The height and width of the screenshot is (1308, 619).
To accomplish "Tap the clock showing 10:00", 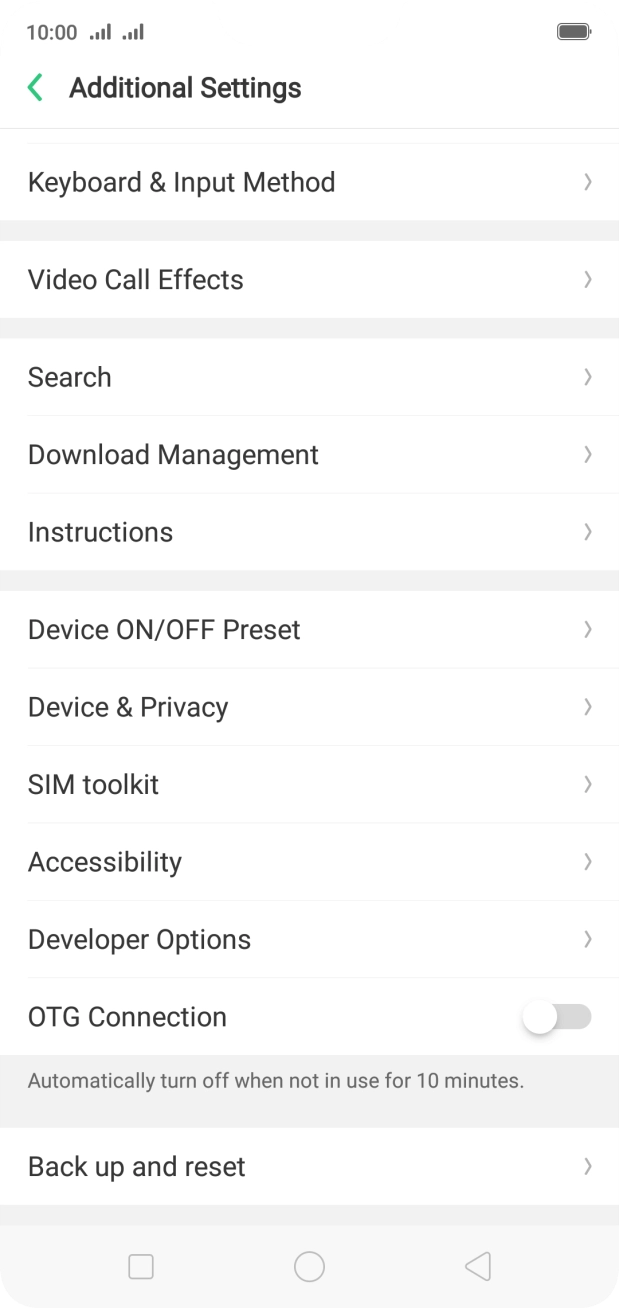I will coord(51,32).
